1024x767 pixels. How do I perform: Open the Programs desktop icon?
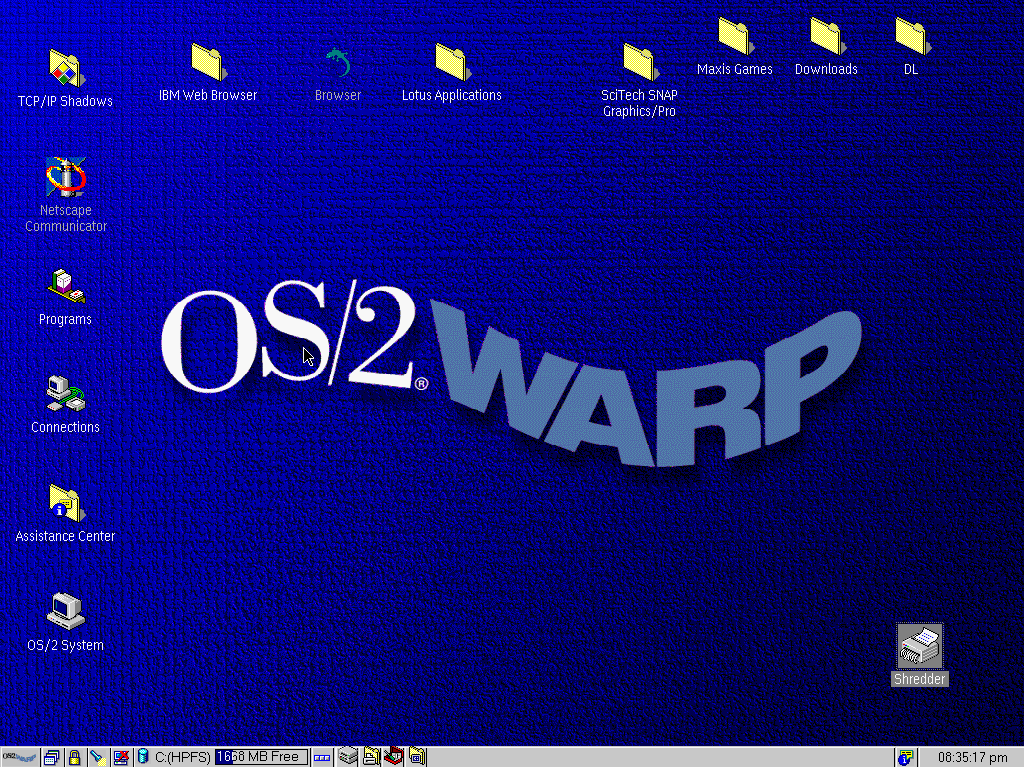click(x=66, y=286)
